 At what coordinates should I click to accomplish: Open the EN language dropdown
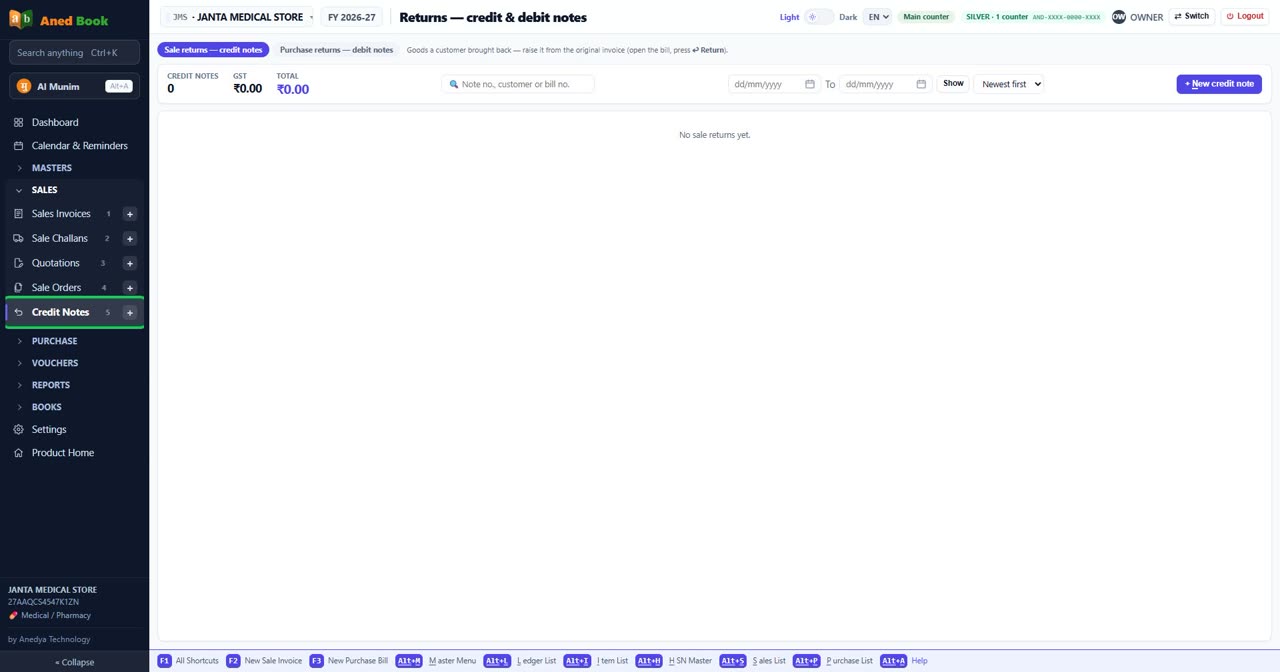(877, 17)
